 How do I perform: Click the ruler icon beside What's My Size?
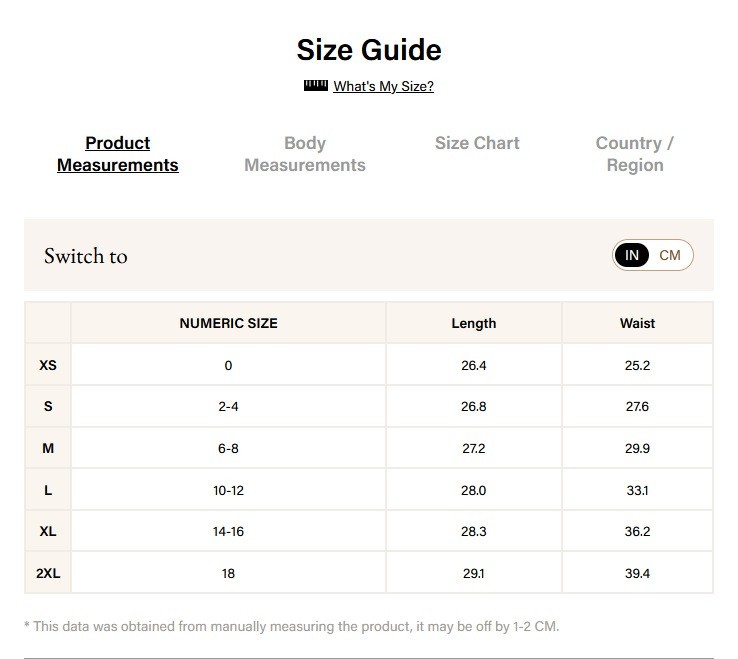tap(315, 86)
